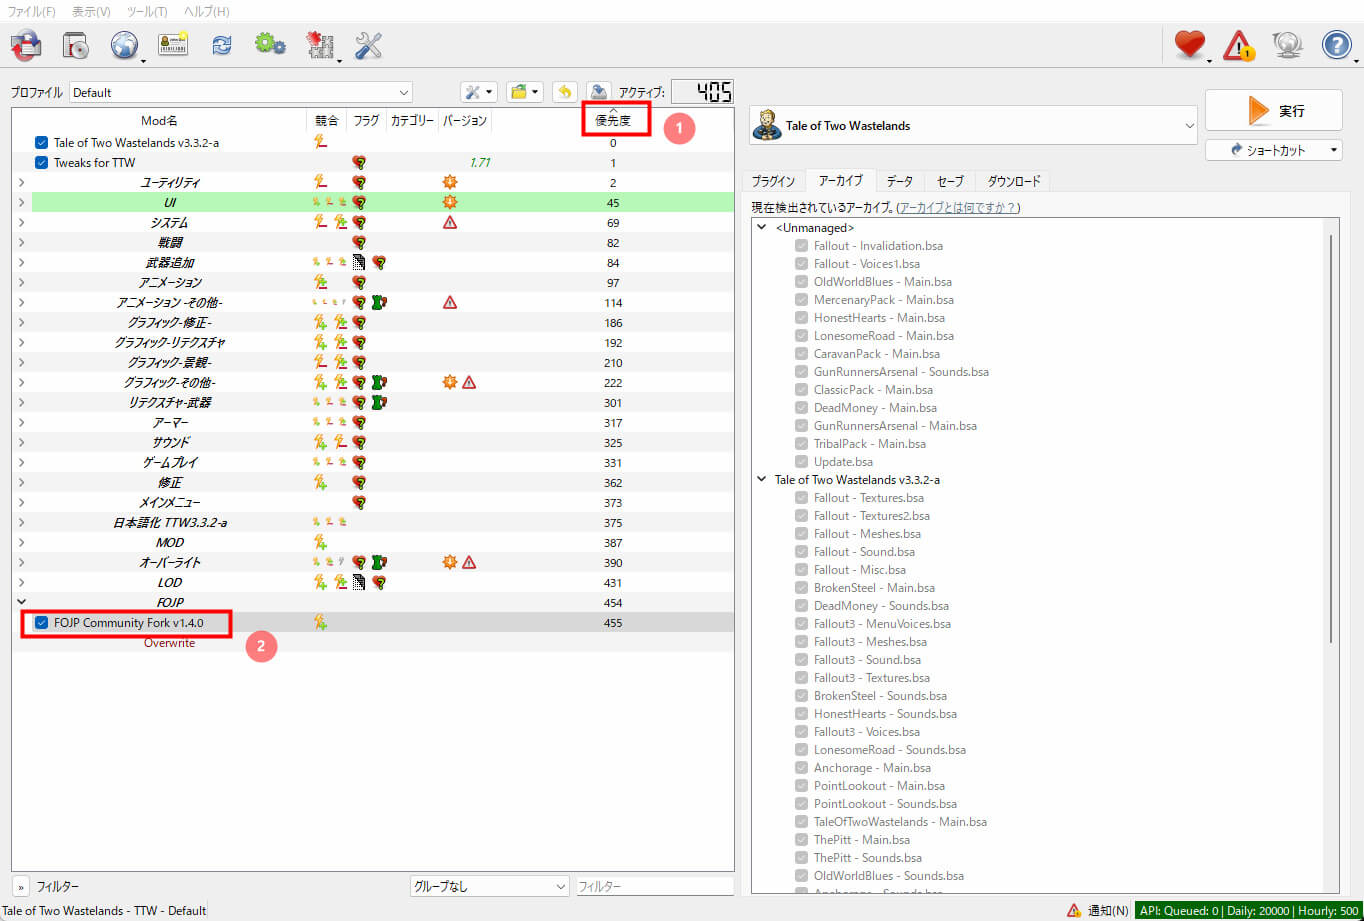Click the orange version icon in ユーティリティ row
1364x921 pixels.
coord(449,183)
